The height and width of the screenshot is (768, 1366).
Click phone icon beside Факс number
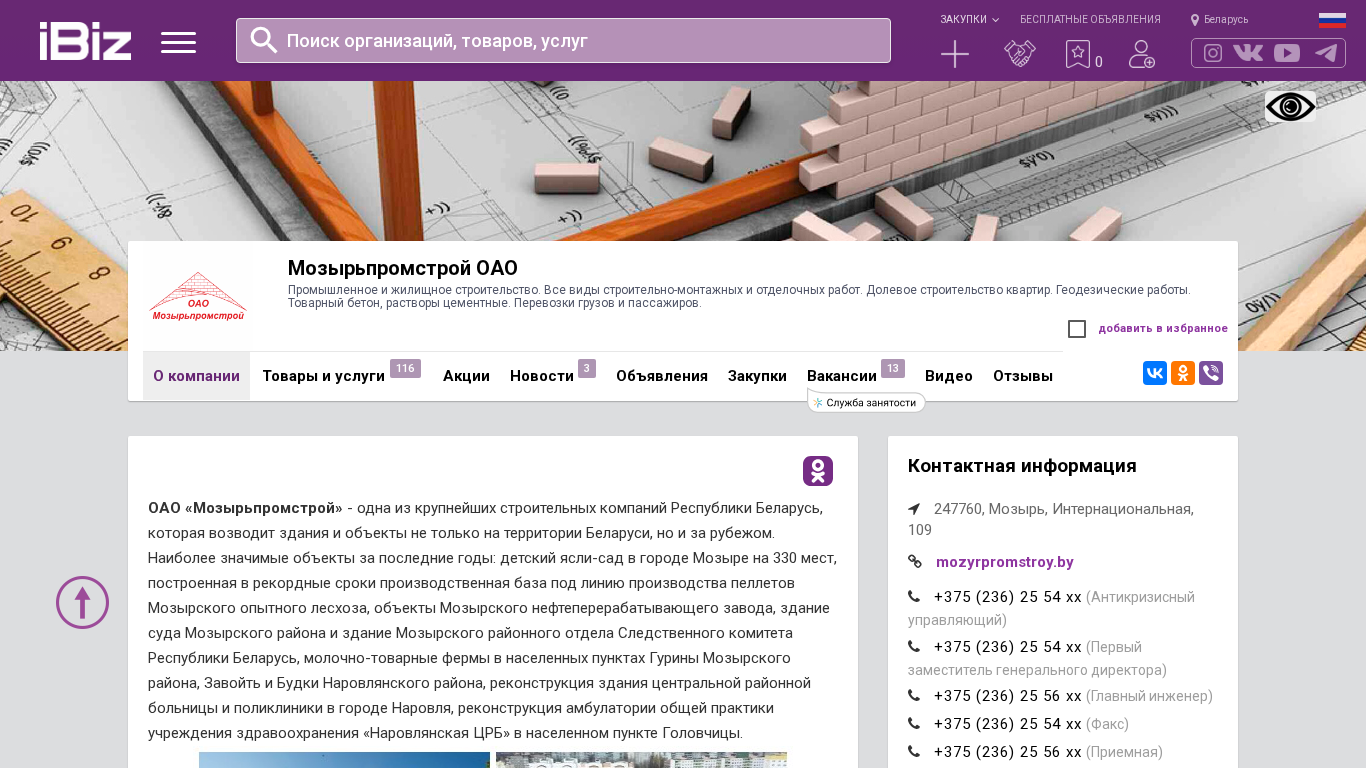tap(914, 723)
